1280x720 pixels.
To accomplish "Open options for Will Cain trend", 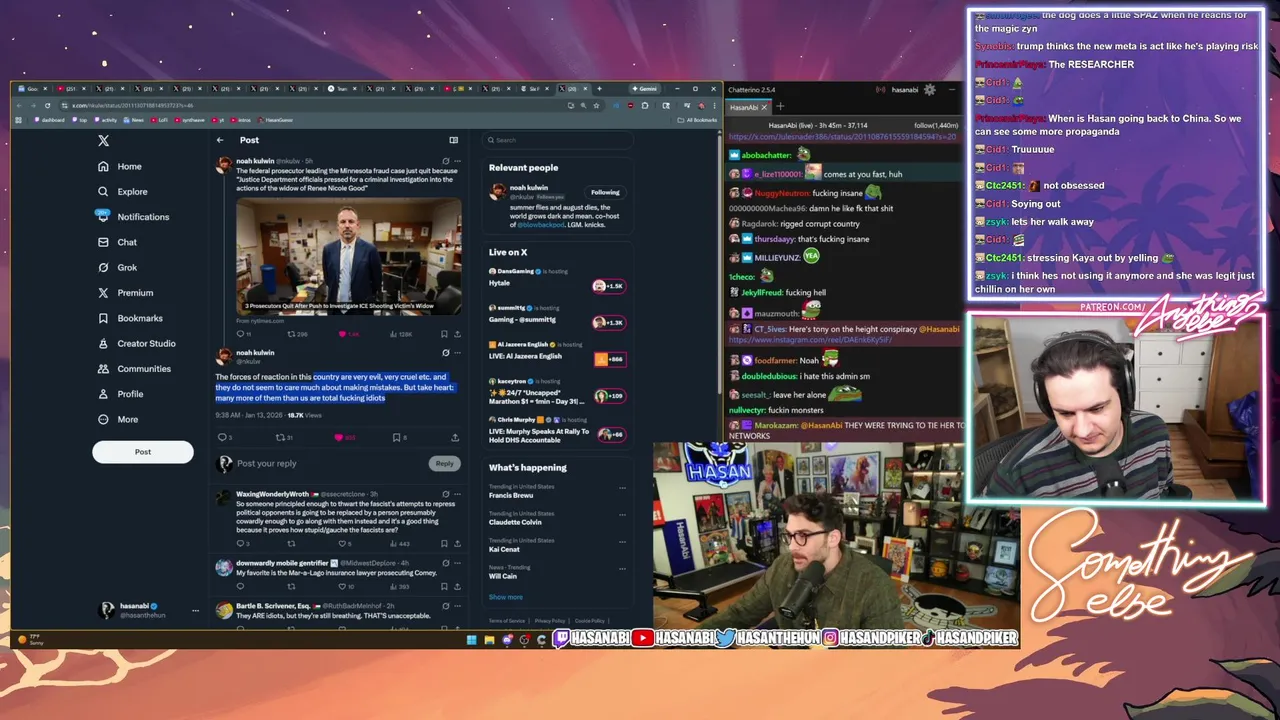I will (622, 569).
